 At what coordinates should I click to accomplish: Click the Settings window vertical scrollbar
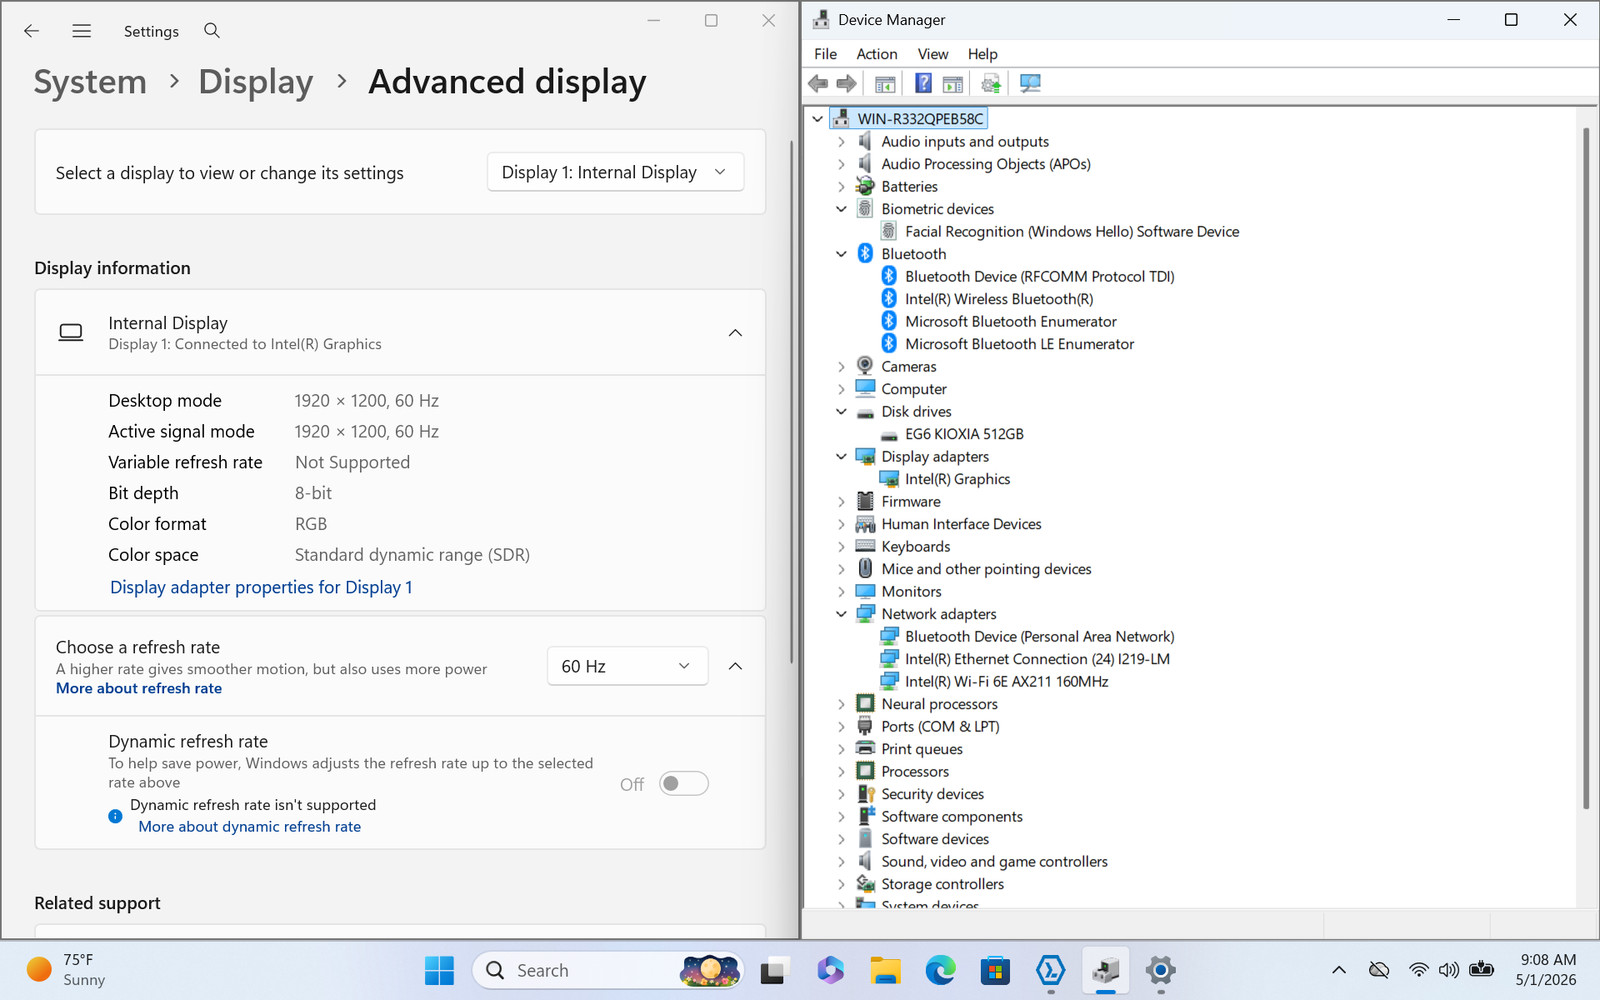click(x=791, y=400)
